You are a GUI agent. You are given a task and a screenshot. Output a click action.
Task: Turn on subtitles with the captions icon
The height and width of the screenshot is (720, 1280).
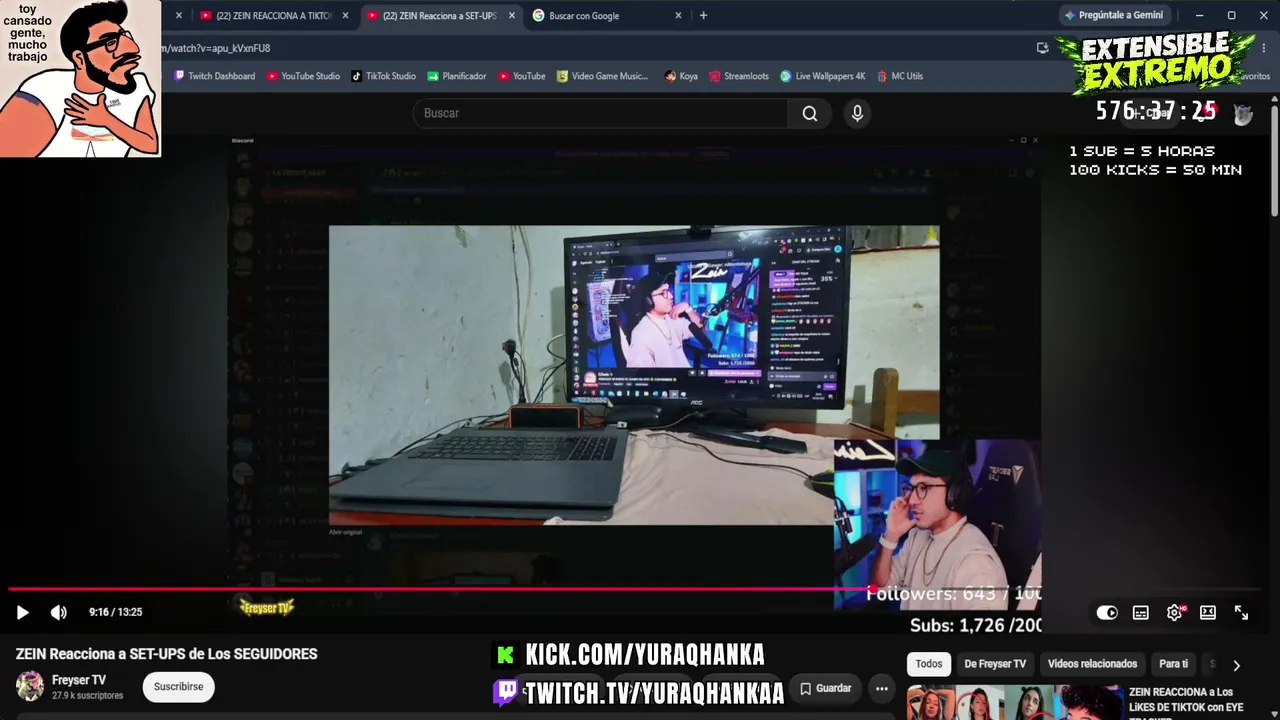tap(1141, 613)
